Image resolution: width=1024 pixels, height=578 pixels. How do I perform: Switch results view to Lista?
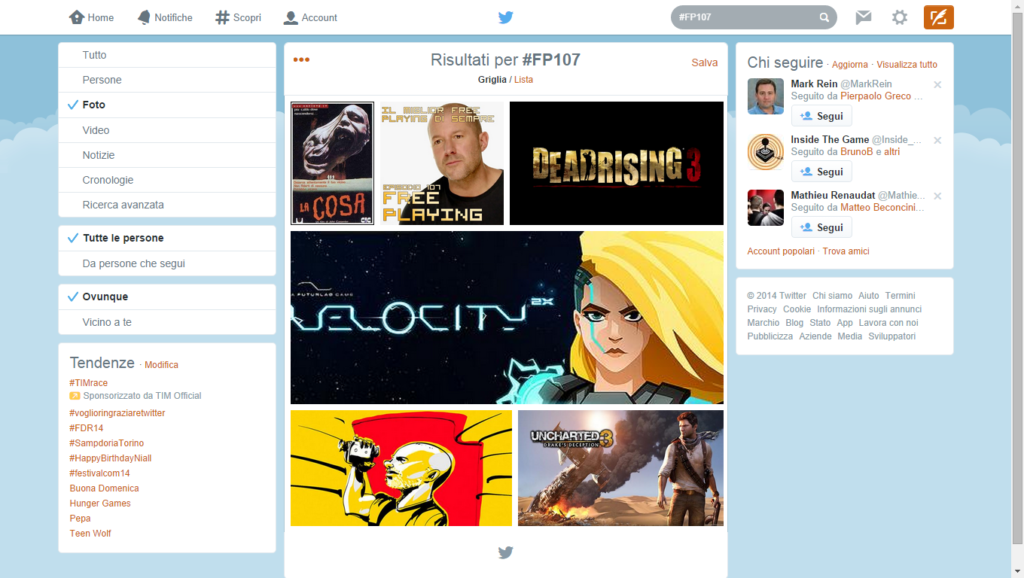pos(523,78)
